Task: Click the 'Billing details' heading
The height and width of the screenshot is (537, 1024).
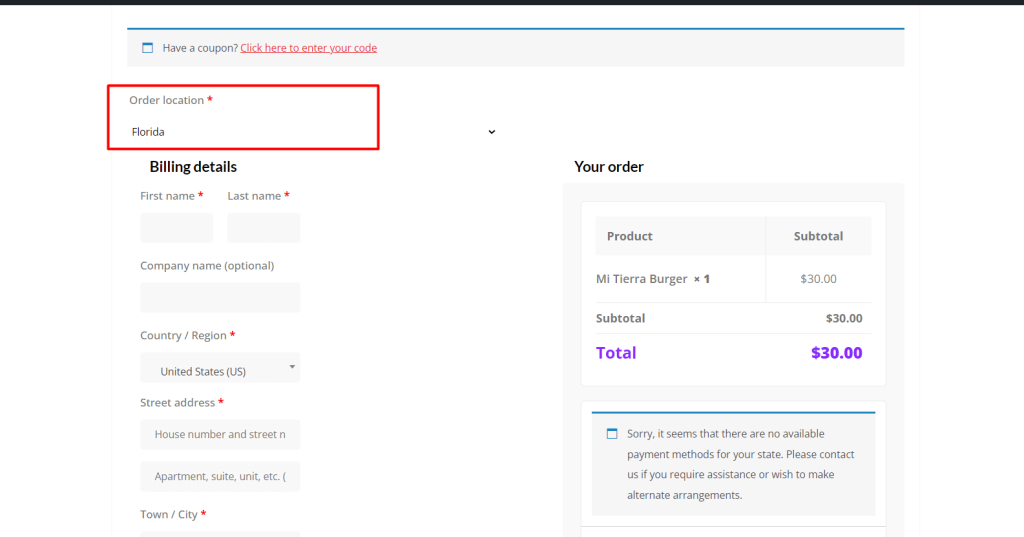Action: [193, 167]
